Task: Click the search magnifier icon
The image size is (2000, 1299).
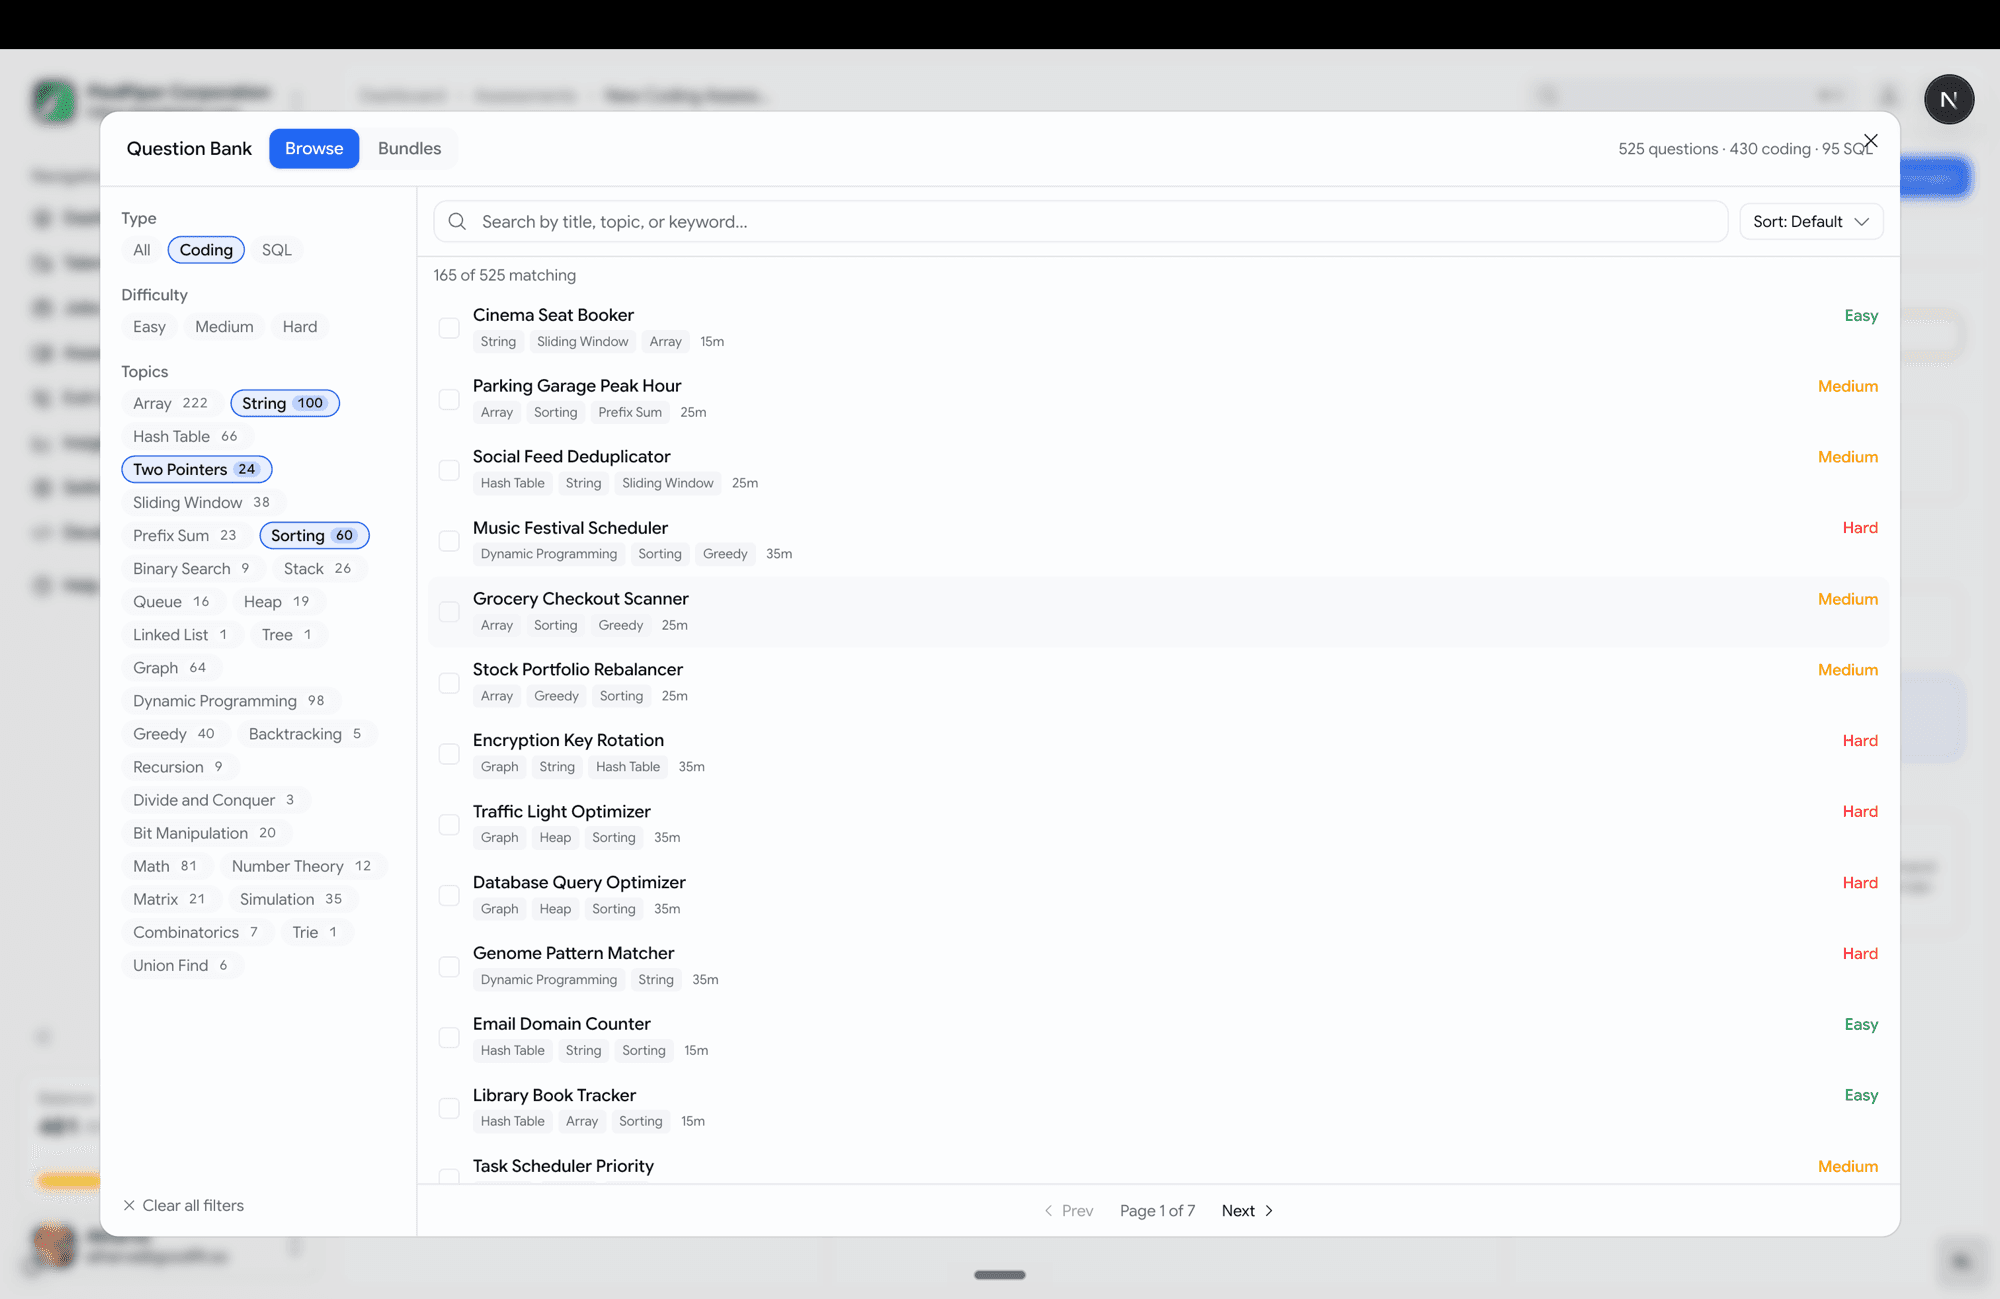Action: [x=457, y=221]
